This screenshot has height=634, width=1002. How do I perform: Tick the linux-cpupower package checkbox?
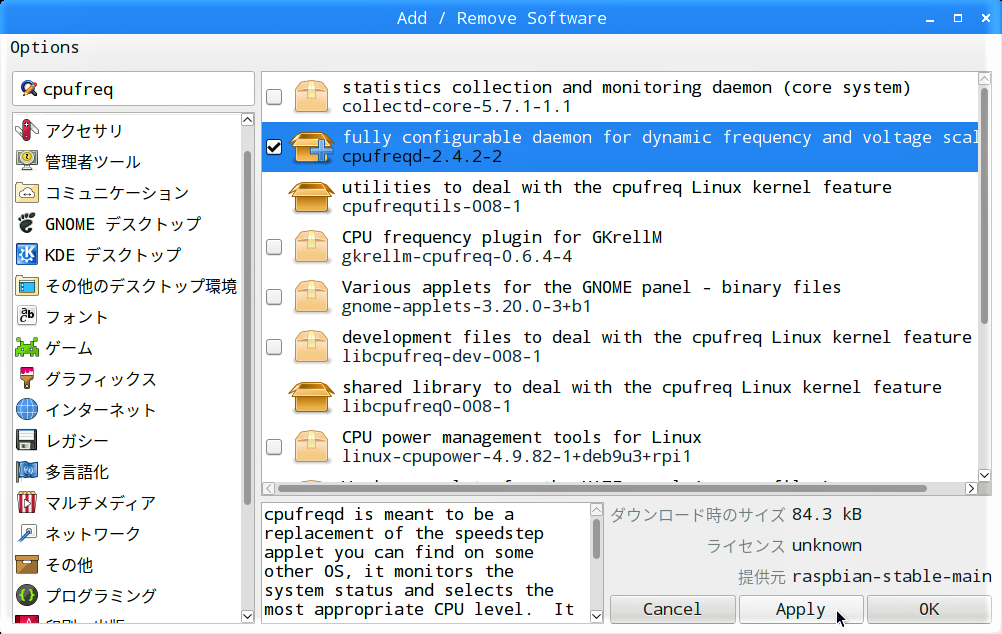point(274,447)
